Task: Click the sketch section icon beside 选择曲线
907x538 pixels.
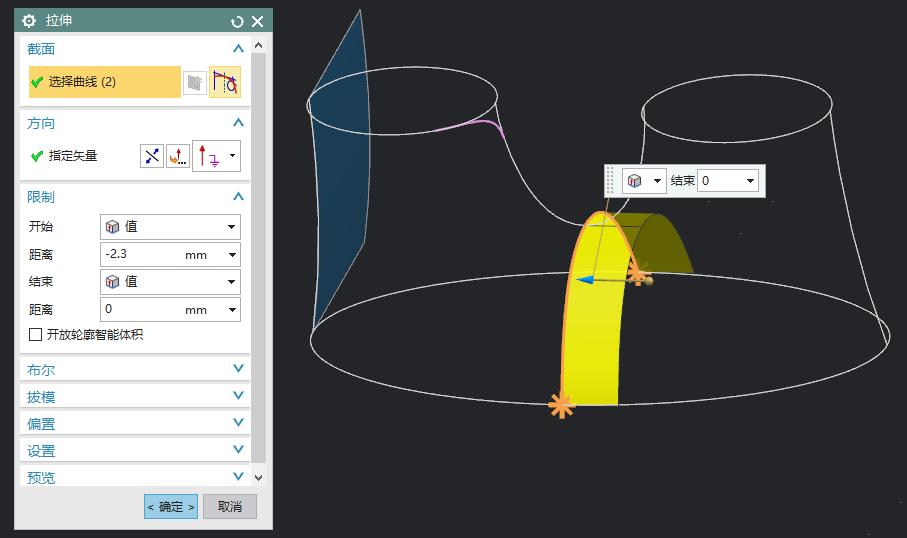Action: click(195, 82)
